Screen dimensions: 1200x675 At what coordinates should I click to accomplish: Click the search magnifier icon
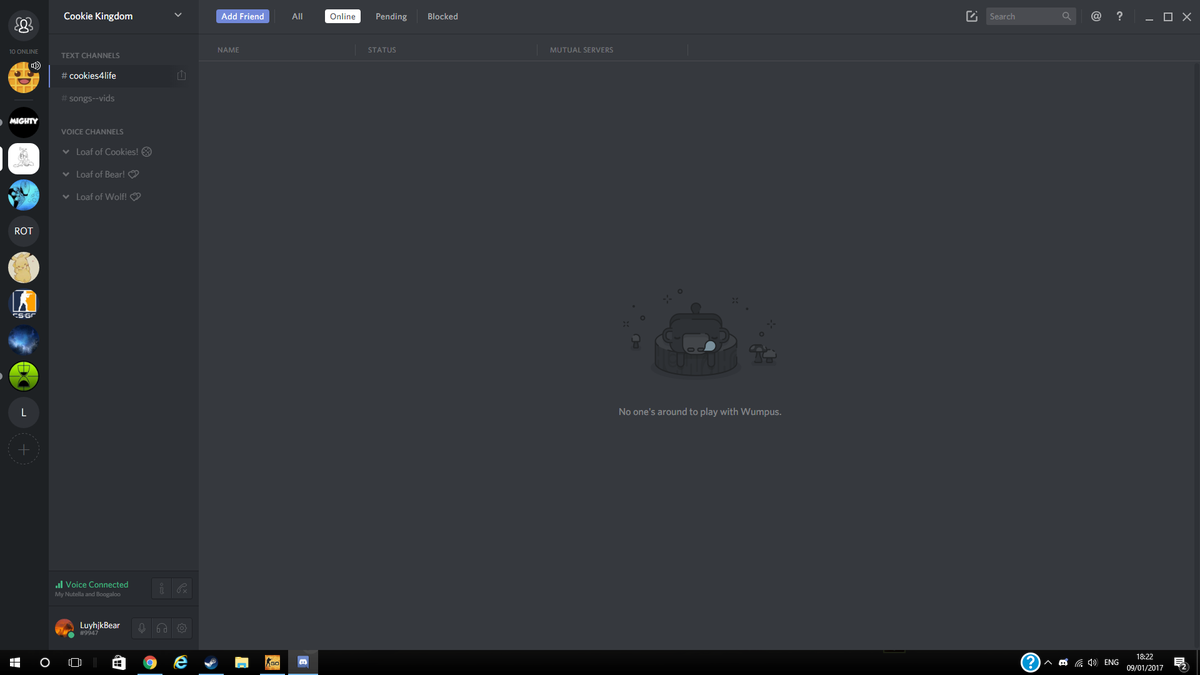pos(1067,17)
